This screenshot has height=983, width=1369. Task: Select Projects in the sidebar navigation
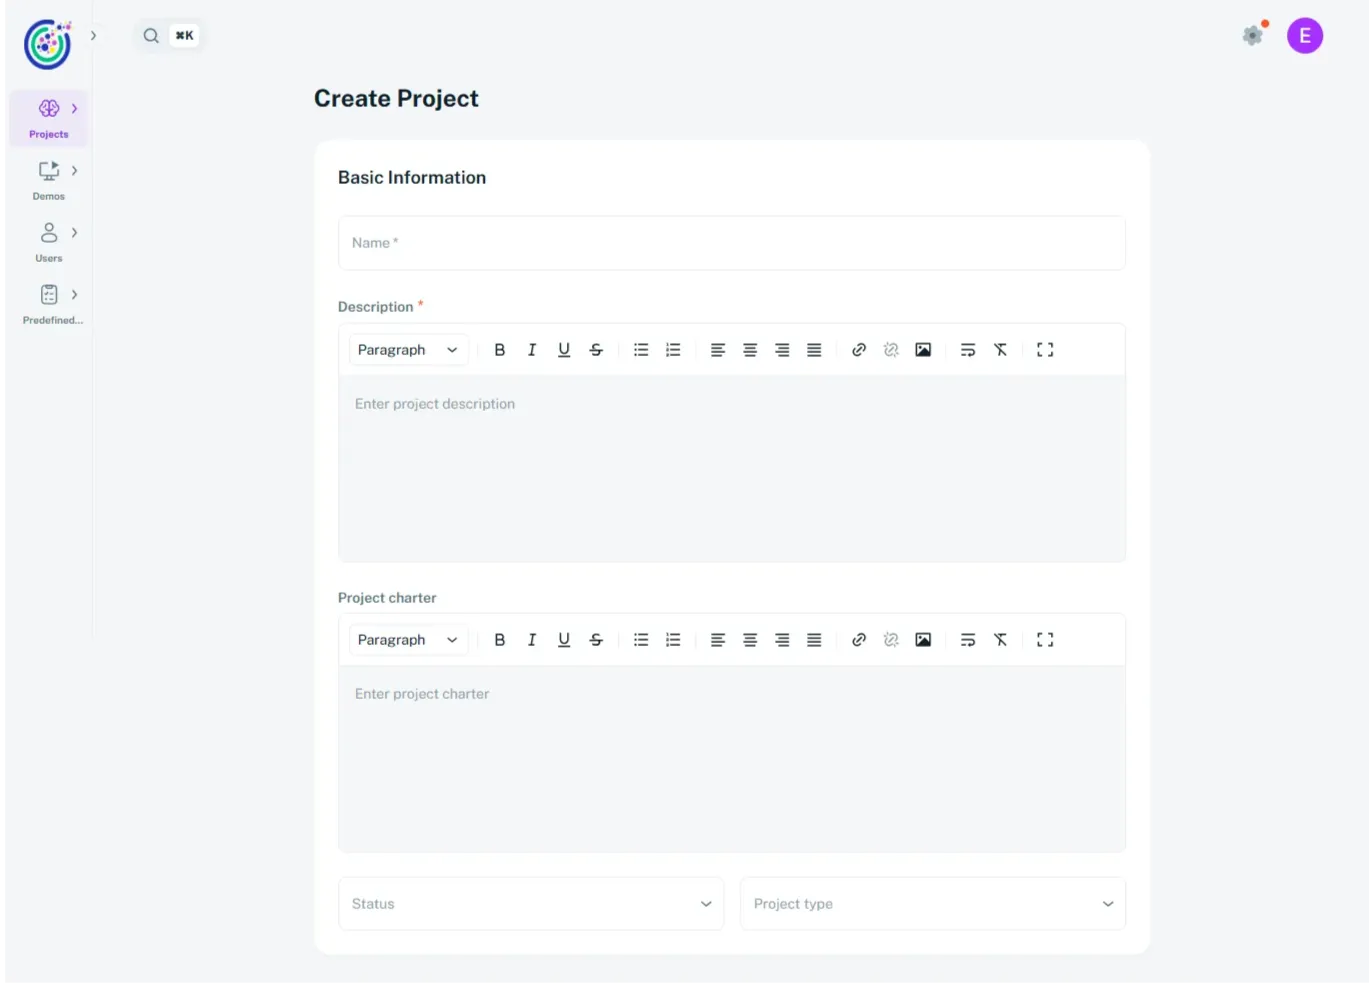[48, 118]
